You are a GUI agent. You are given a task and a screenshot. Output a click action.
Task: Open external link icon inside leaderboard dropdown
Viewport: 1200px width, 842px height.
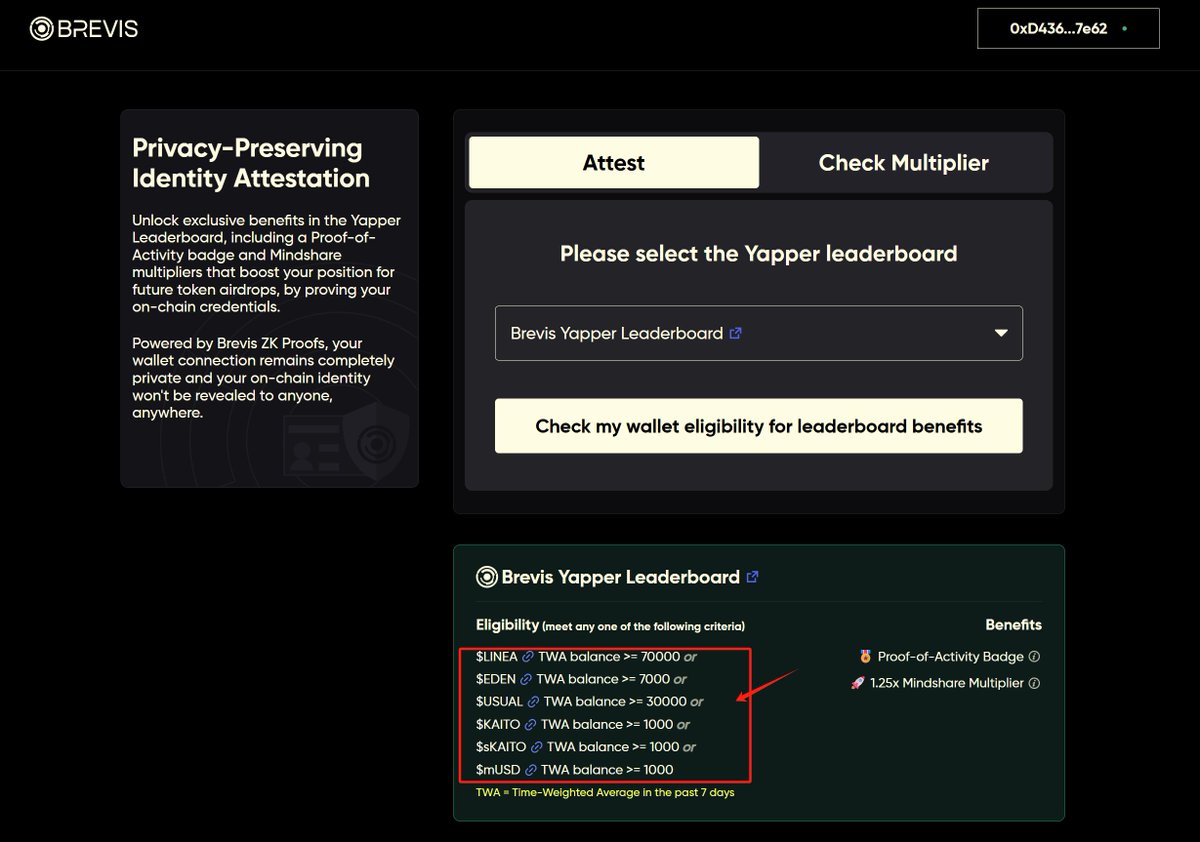[736, 333]
